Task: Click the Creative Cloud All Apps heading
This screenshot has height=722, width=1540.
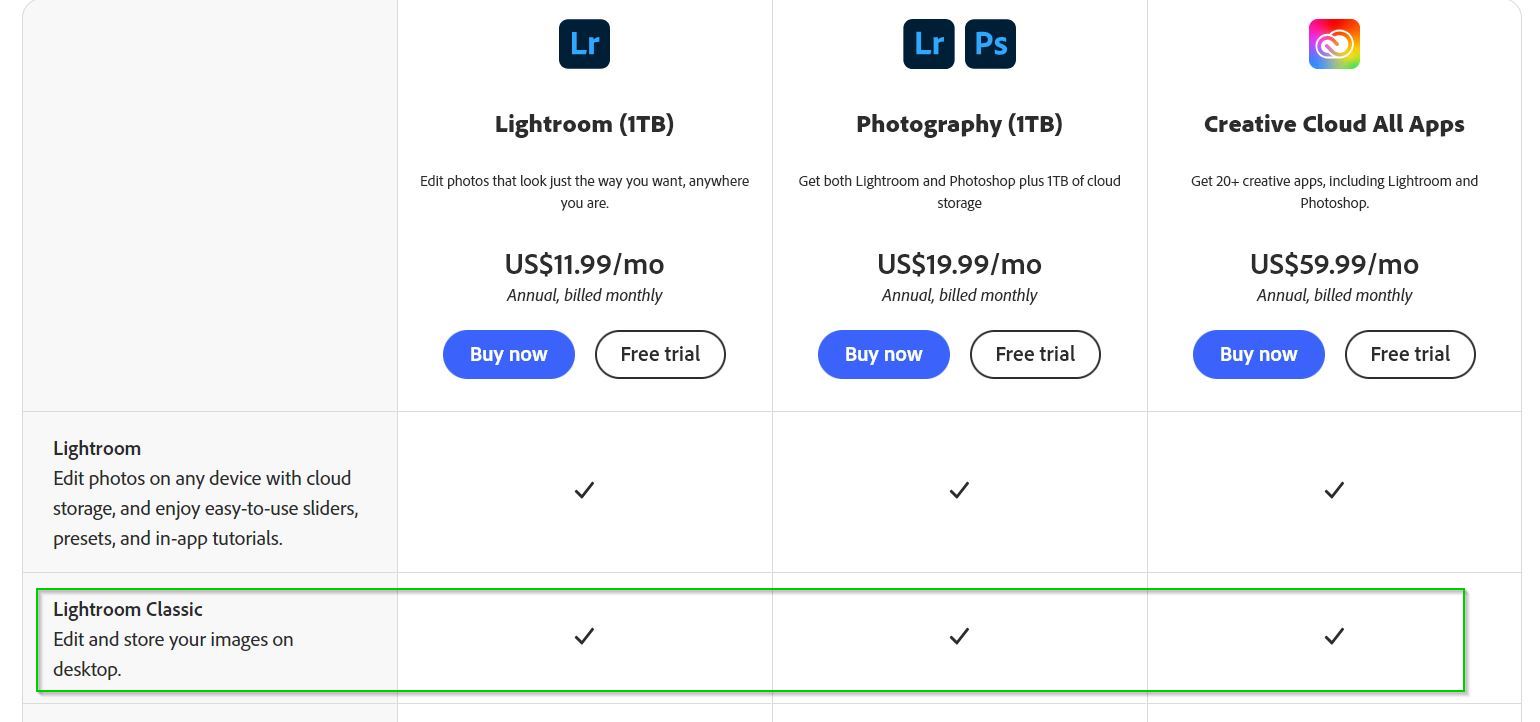Action: point(1334,124)
